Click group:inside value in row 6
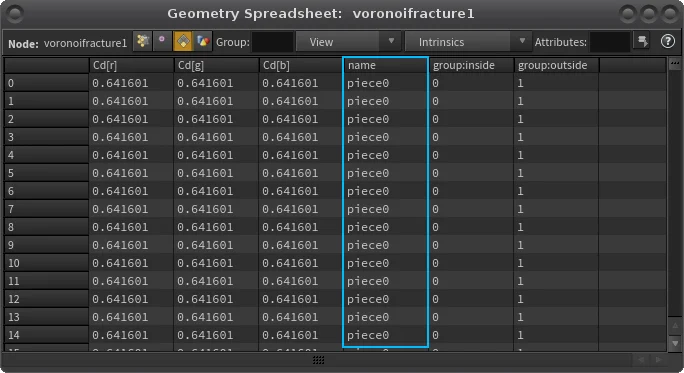Image resolution: width=684 pixels, height=373 pixels. [x=435, y=191]
